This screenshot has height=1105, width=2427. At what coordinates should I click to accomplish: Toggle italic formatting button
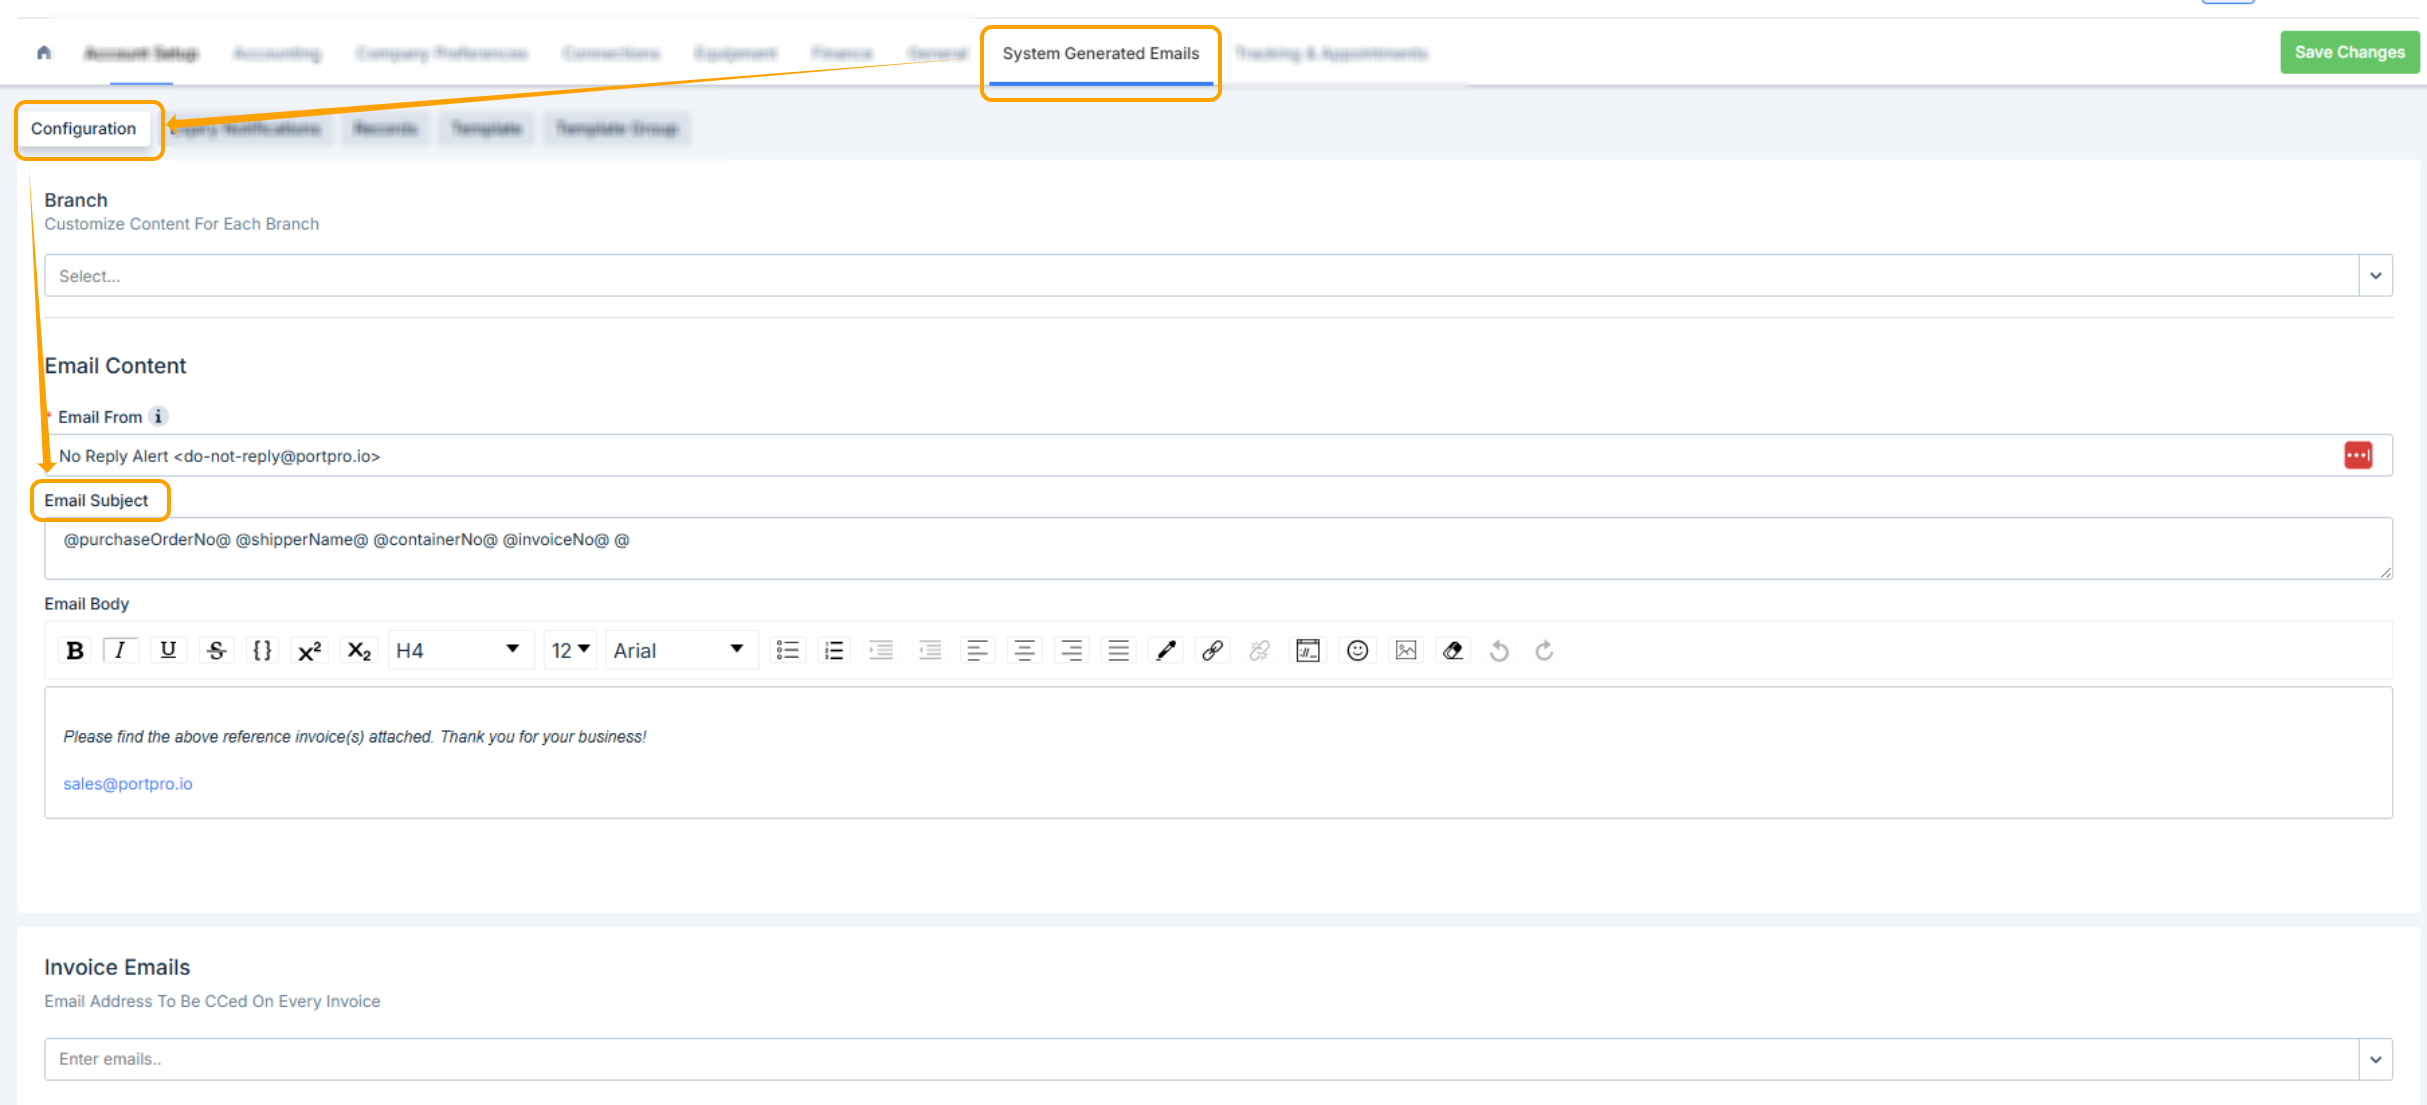click(x=120, y=651)
